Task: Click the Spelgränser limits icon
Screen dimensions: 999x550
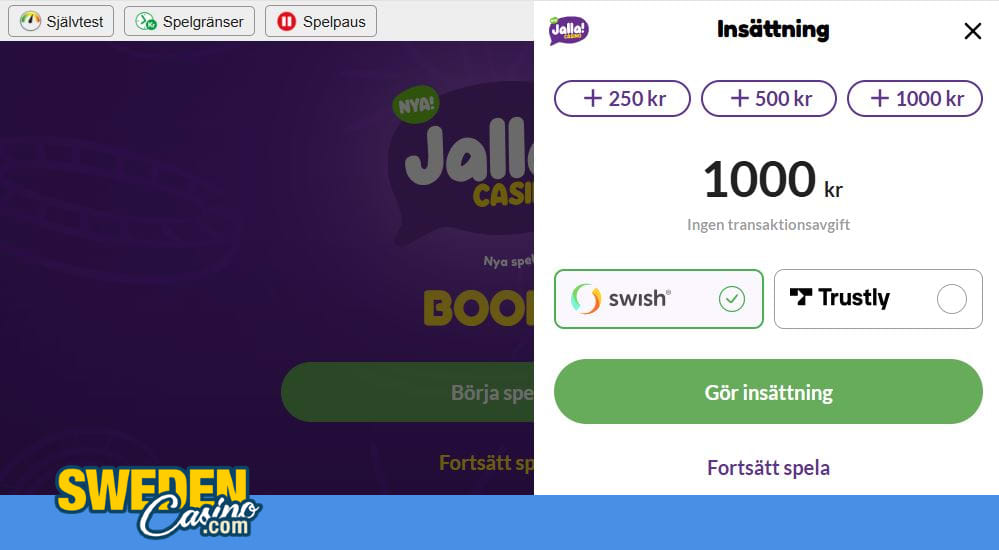Action: pos(146,21)
